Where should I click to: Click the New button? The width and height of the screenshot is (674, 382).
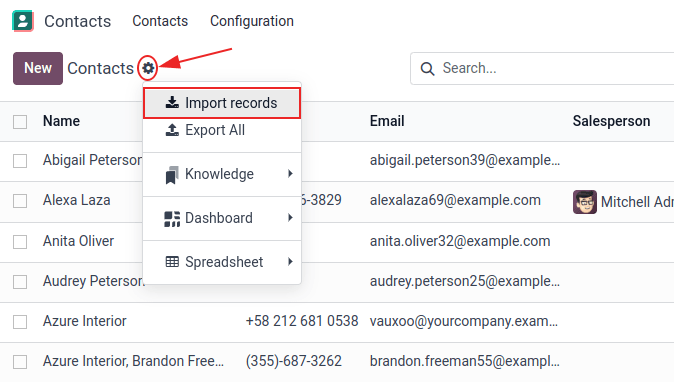coord(38,68)
